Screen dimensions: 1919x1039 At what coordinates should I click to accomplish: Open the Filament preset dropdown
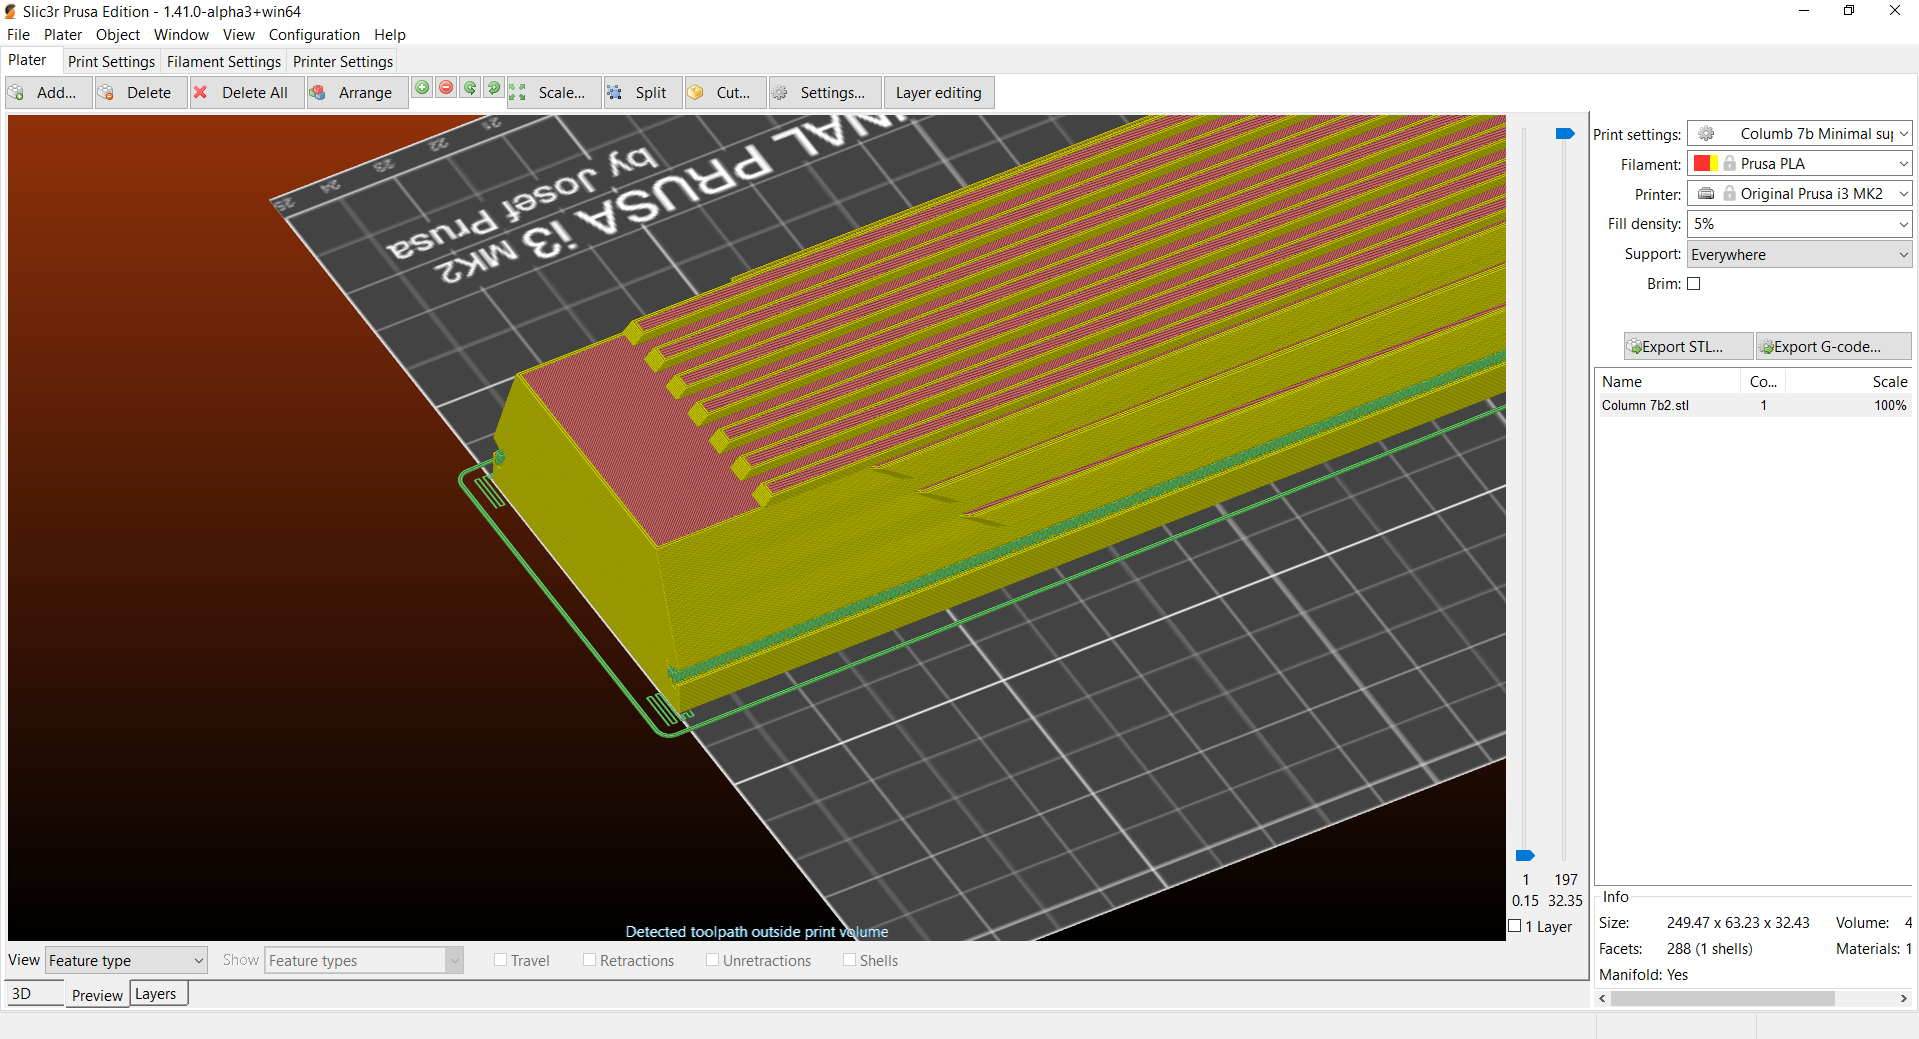(1800, 164)
